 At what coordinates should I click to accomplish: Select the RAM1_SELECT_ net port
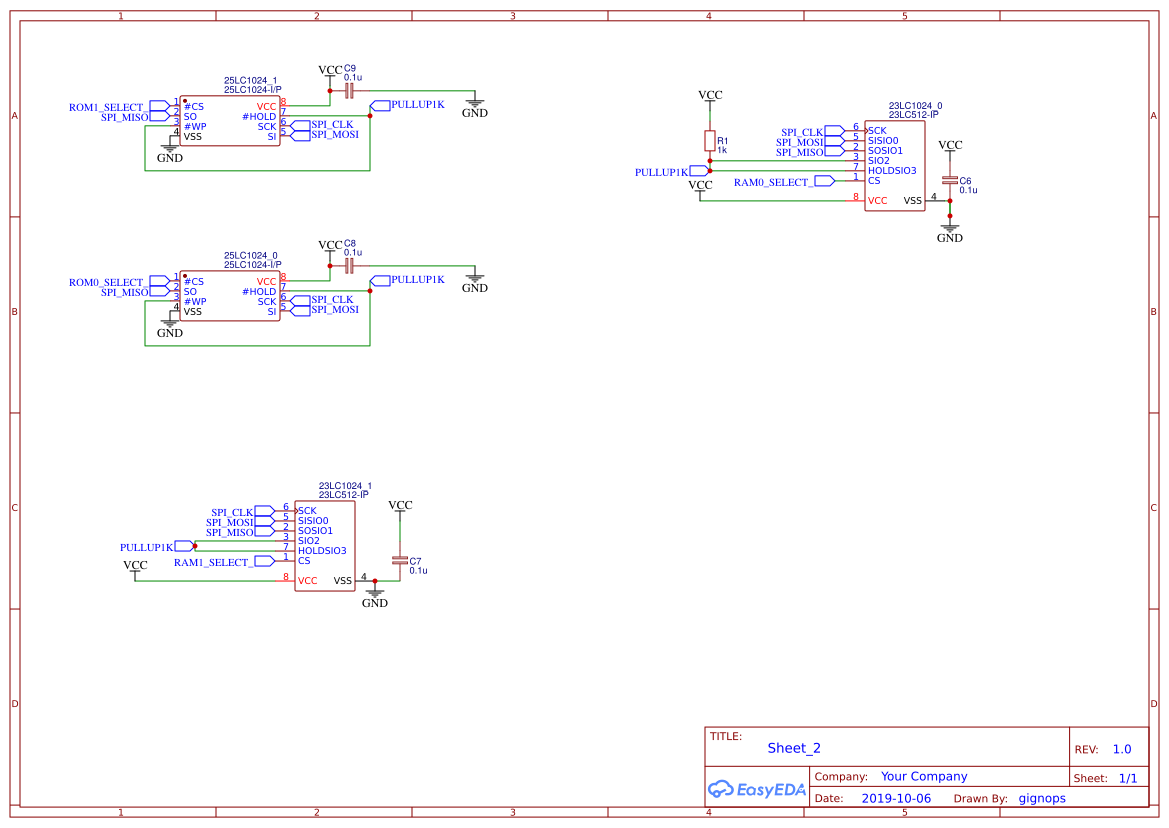click(x=264, y=561)
